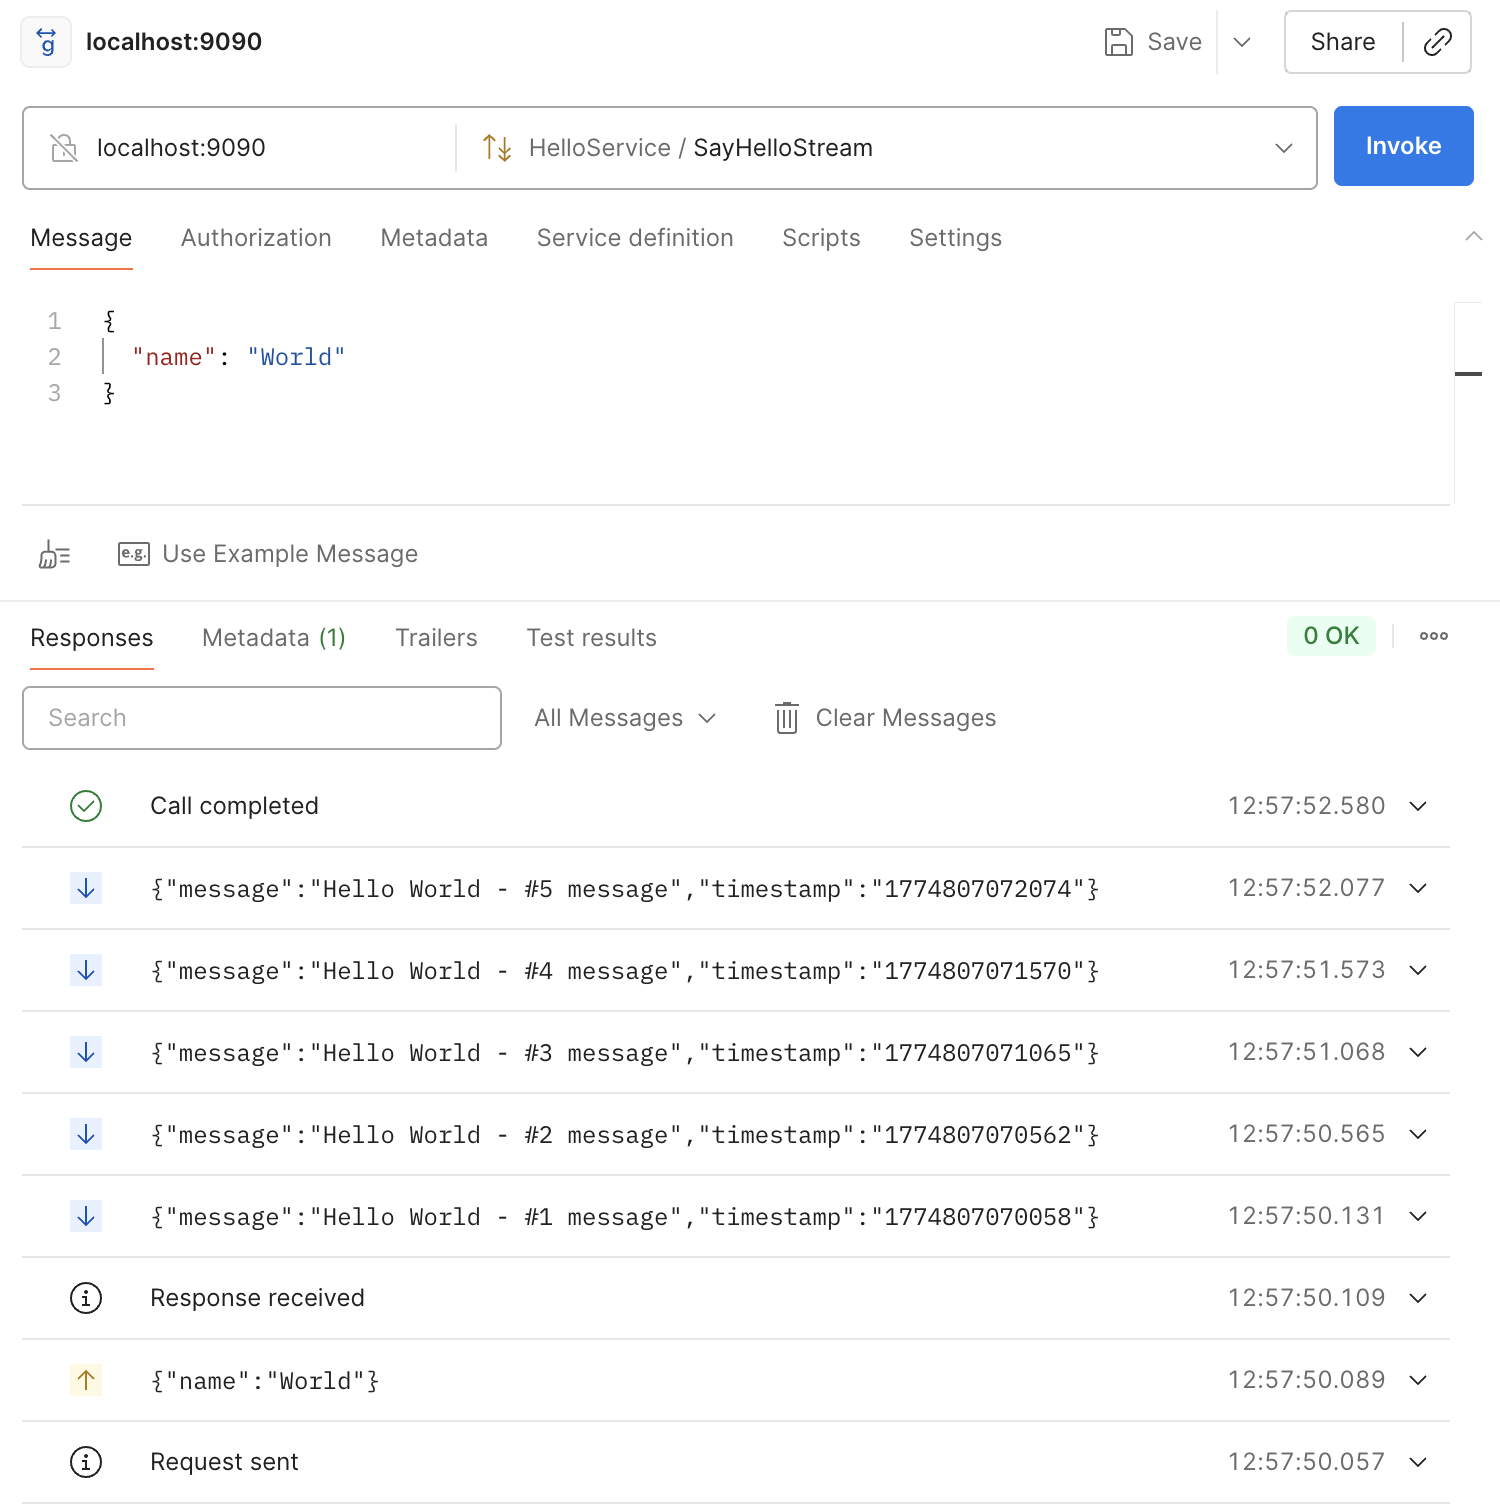The height and width of the screenshot is (1512, 1500).
Task: Expand the #3 message response row
Action: (x=1417, y=1052)
